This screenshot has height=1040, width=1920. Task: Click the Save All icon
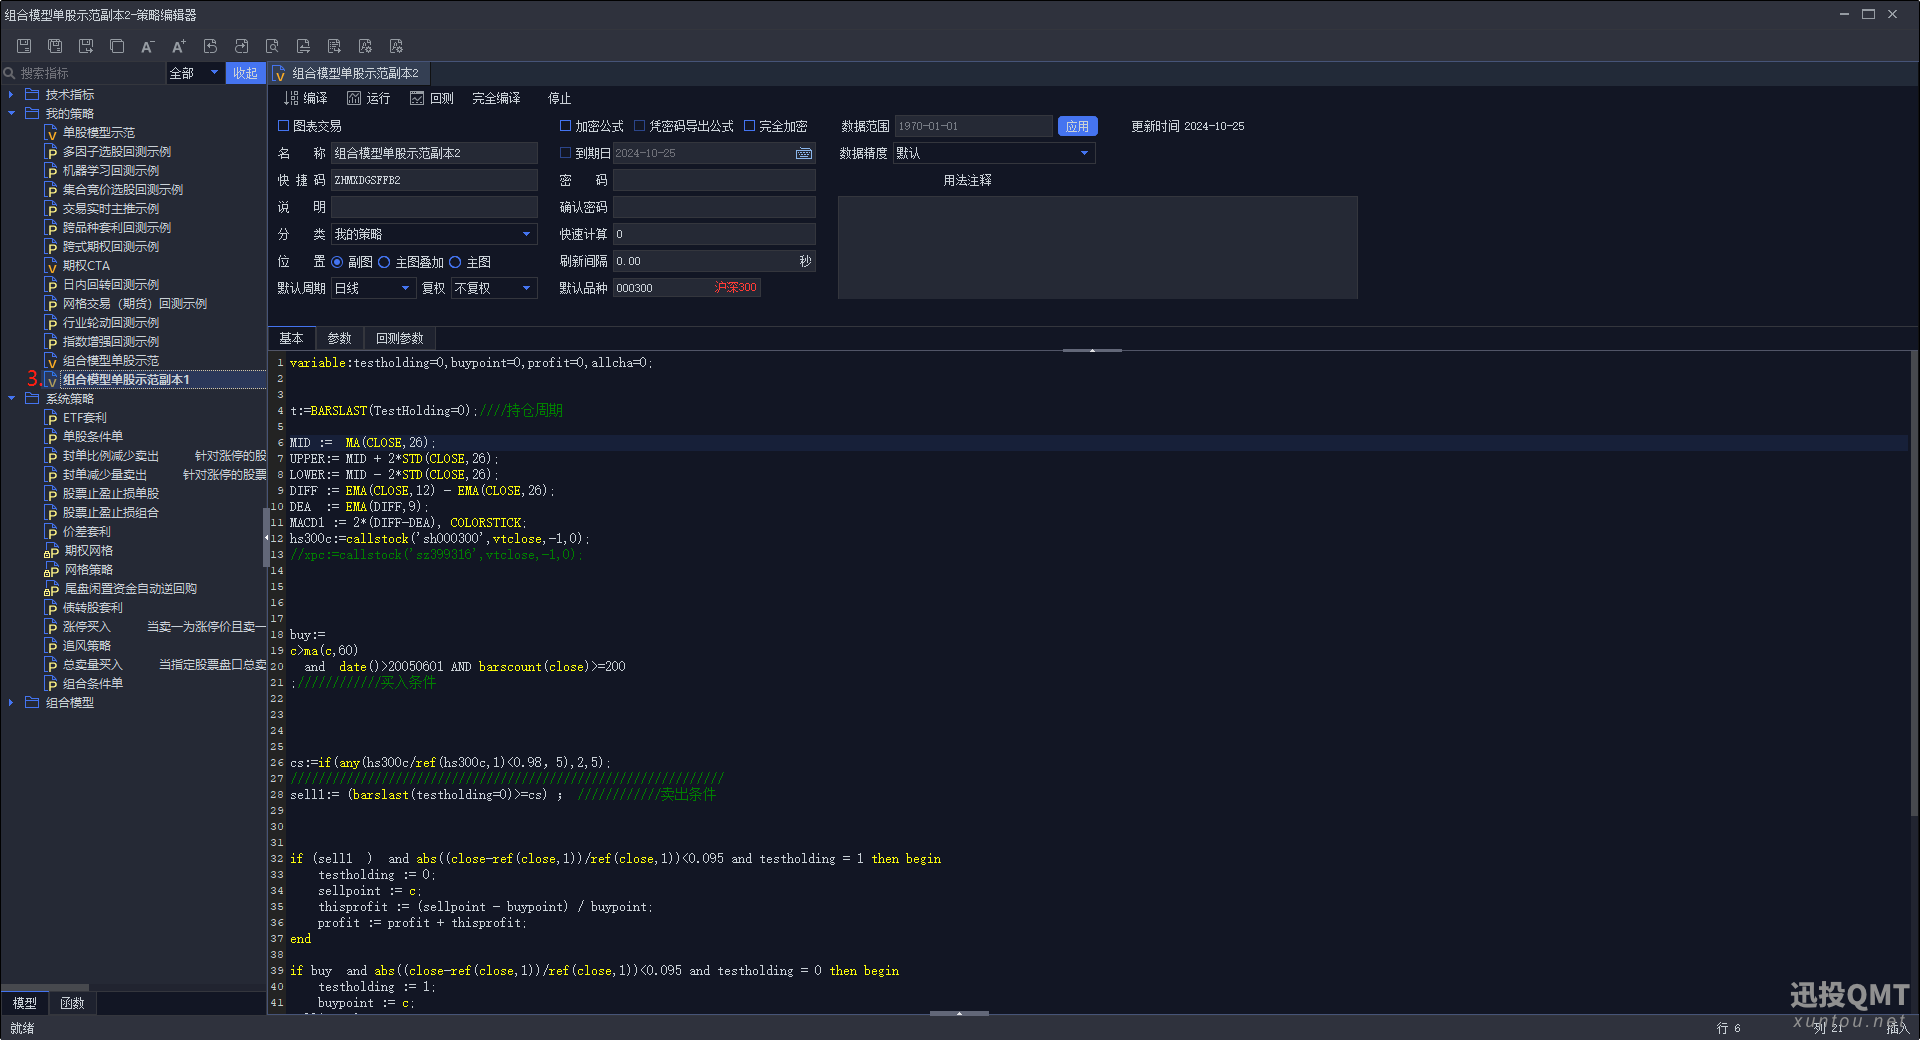coord(55,46)
